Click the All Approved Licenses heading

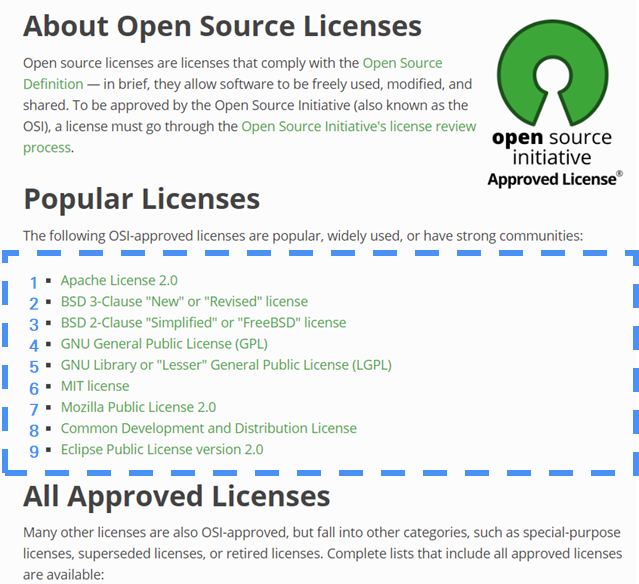tap(176, 496)
